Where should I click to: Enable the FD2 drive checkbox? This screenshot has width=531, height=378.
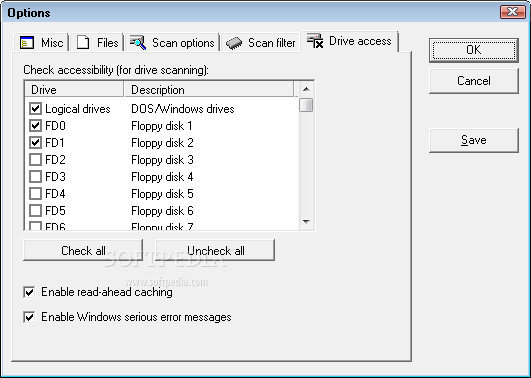36,160
